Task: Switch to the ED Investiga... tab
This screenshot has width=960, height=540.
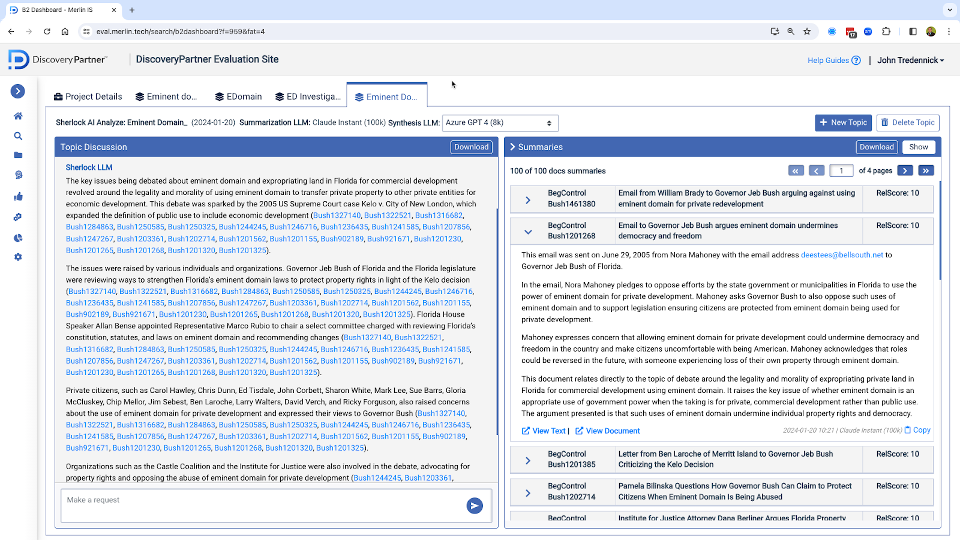Action: coord(306,97)
